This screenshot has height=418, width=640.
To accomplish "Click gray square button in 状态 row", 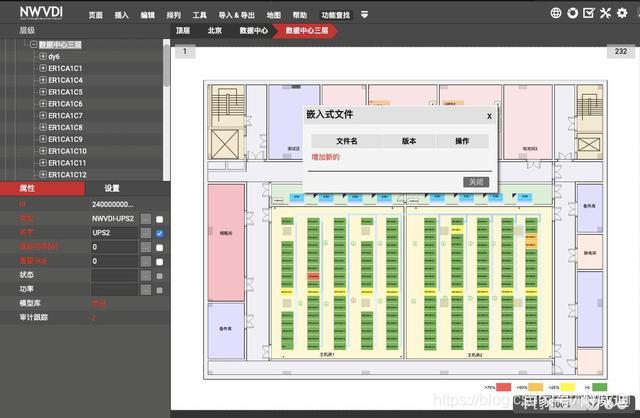I will coord(146,276).
